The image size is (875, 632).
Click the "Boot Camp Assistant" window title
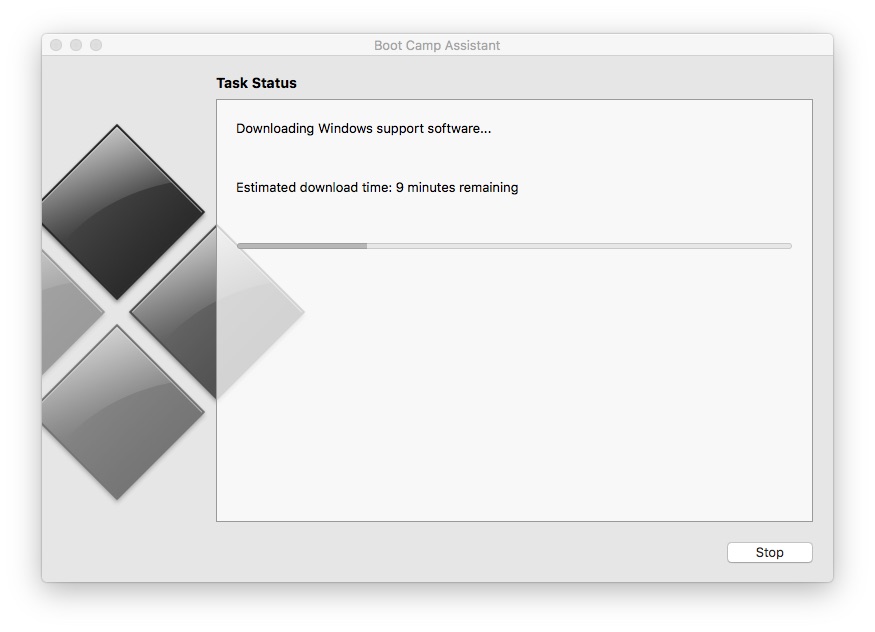[x=437, y=45]
